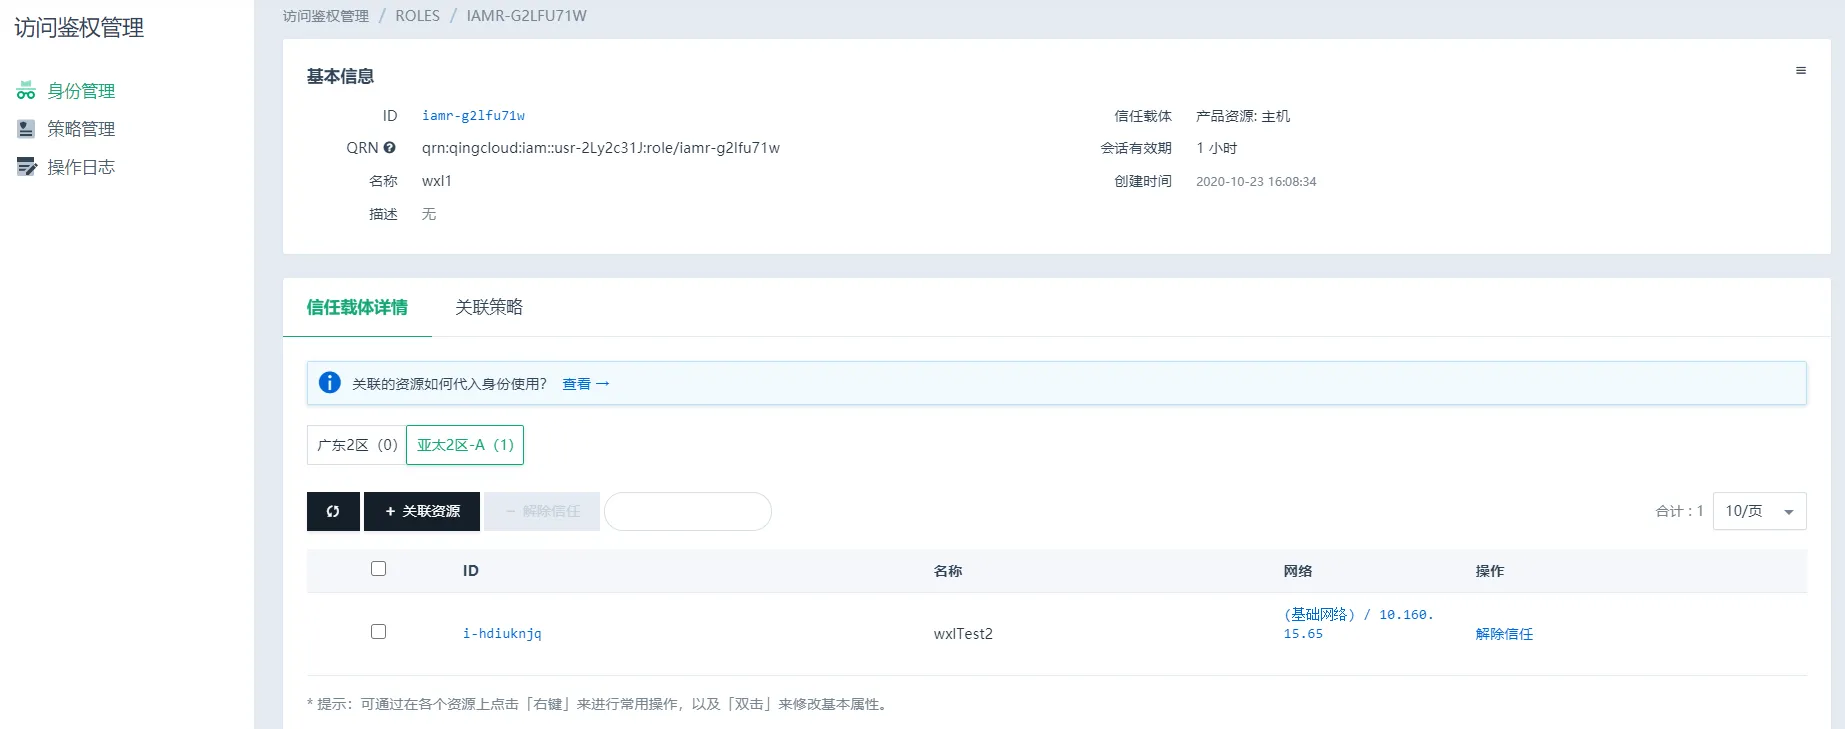Check the i-hdiuknjq row checkbox
Image resolution: width=1845 pixels, height=729 pixels.
click(378, 632)
